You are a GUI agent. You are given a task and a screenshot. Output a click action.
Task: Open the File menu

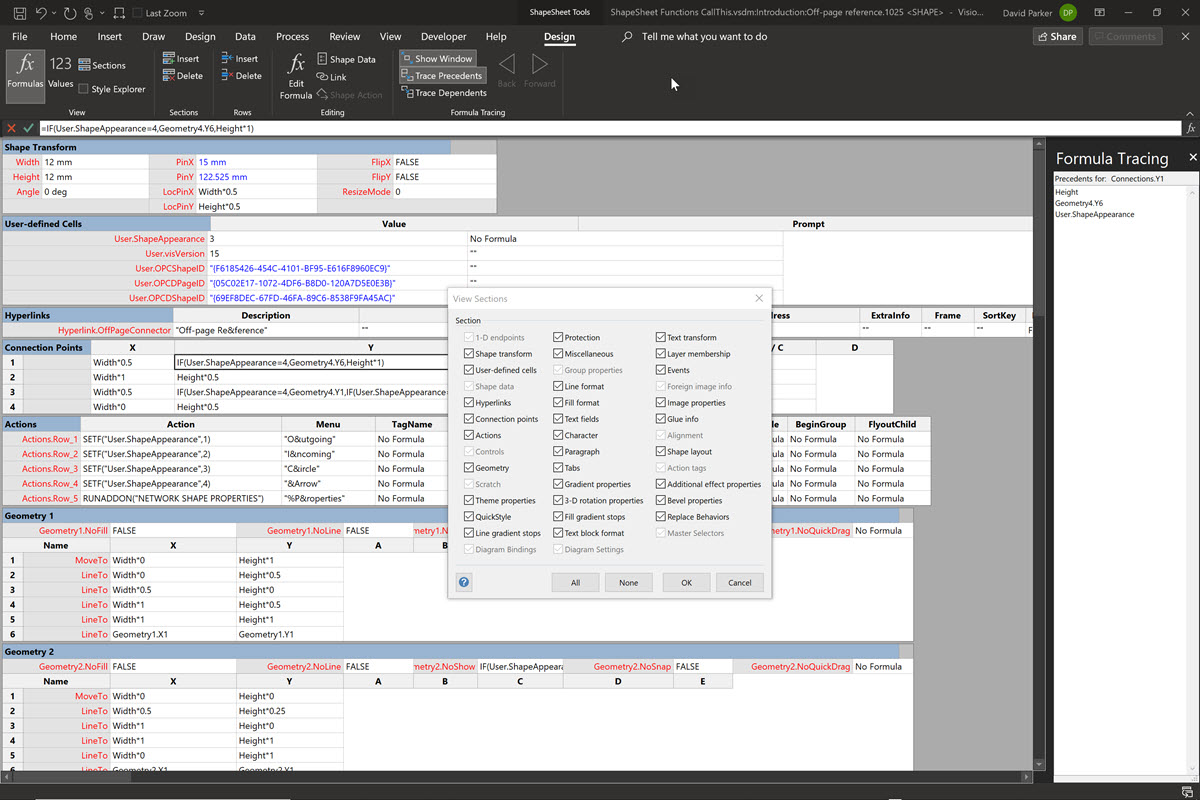pyautogui.click(x=19, y=37)
